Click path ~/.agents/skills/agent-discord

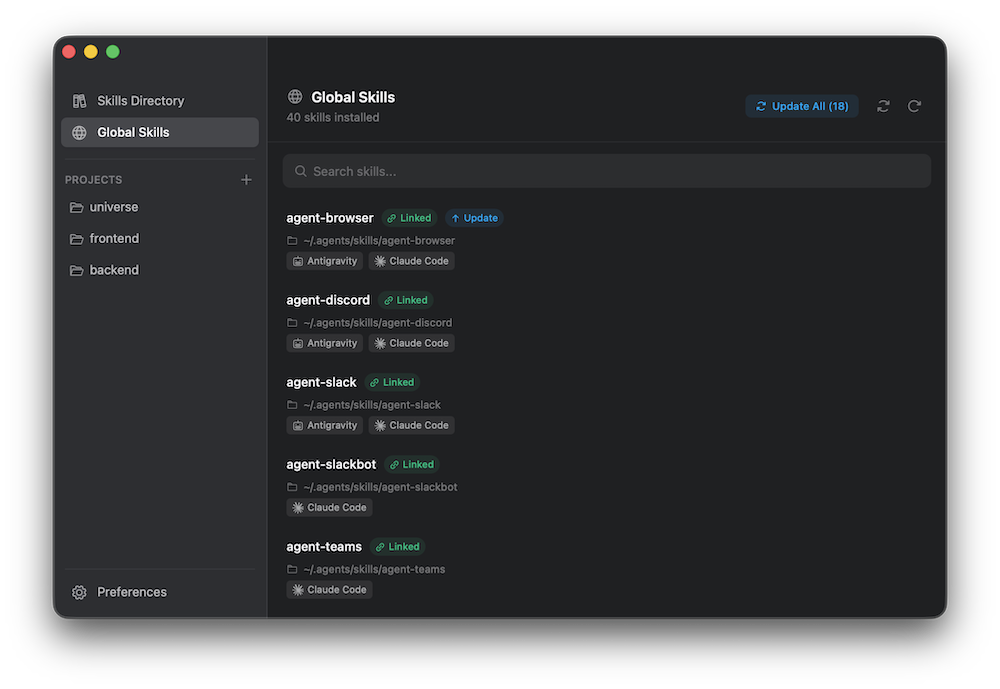[x=378, y=323]
